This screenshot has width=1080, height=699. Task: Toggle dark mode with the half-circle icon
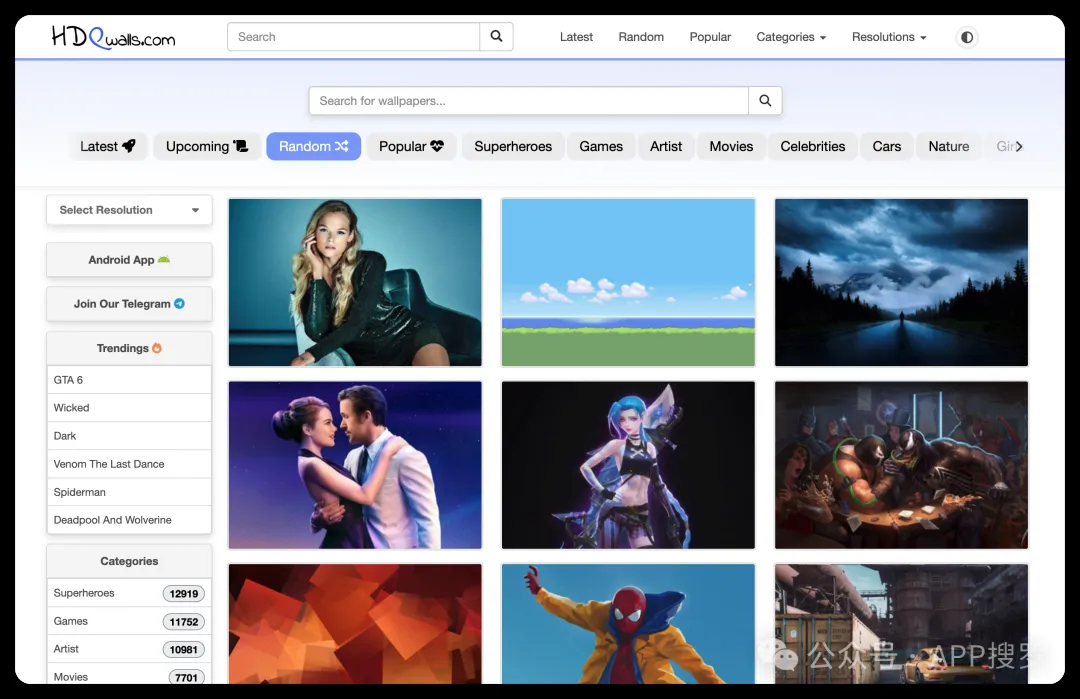point(967,37)
